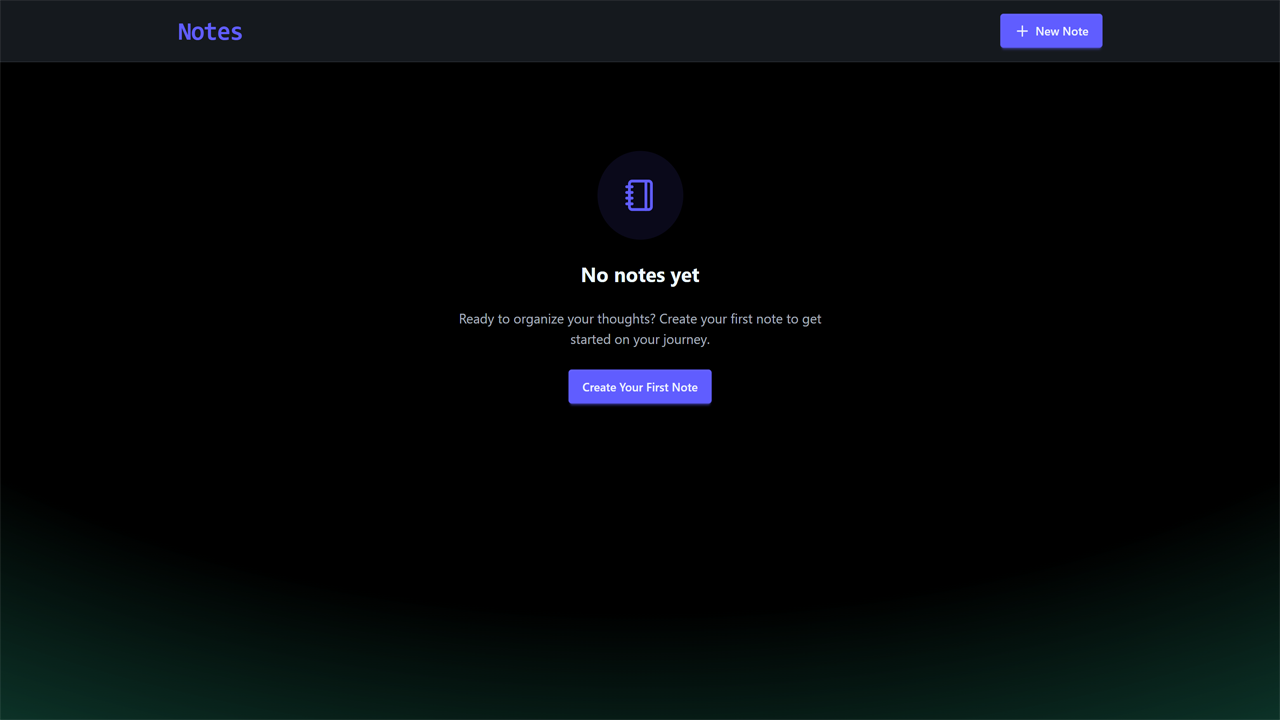Click the "New Note" text label in the header
This screenshot has height=720, width=1280.
tap(1061, 31)
